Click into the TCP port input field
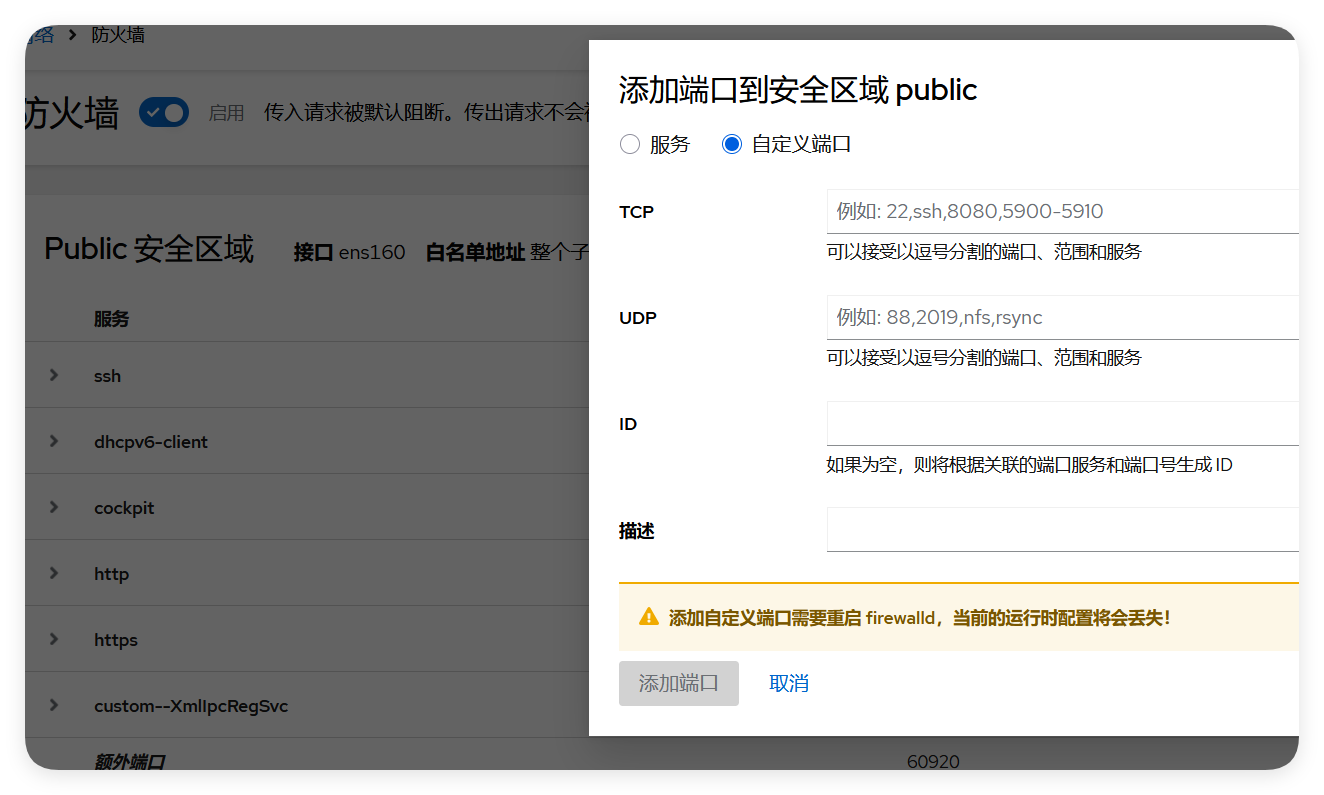1324x795 pixels. pyautogui.click(x=1000, y=211)
